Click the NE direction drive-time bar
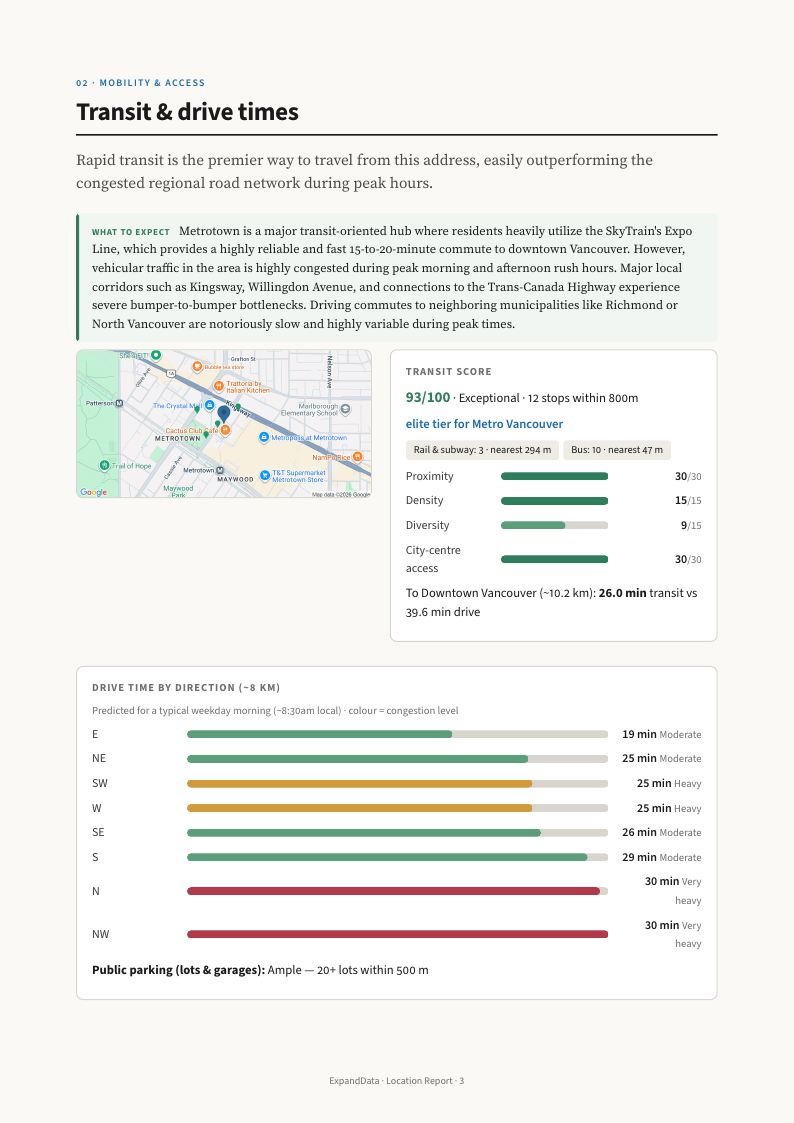 [397, 758]
